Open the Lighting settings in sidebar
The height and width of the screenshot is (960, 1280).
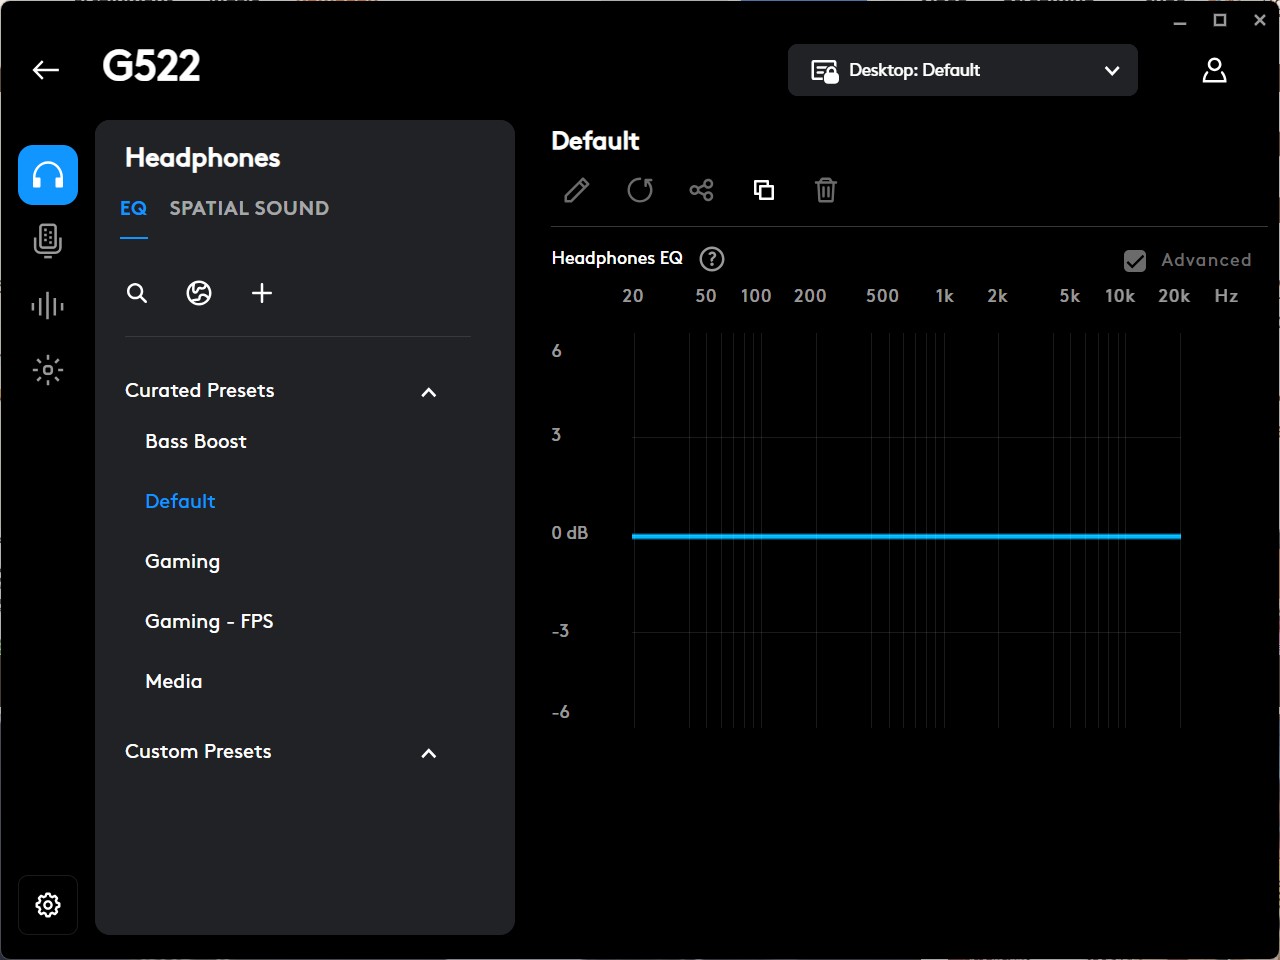[x=47, y=370]
